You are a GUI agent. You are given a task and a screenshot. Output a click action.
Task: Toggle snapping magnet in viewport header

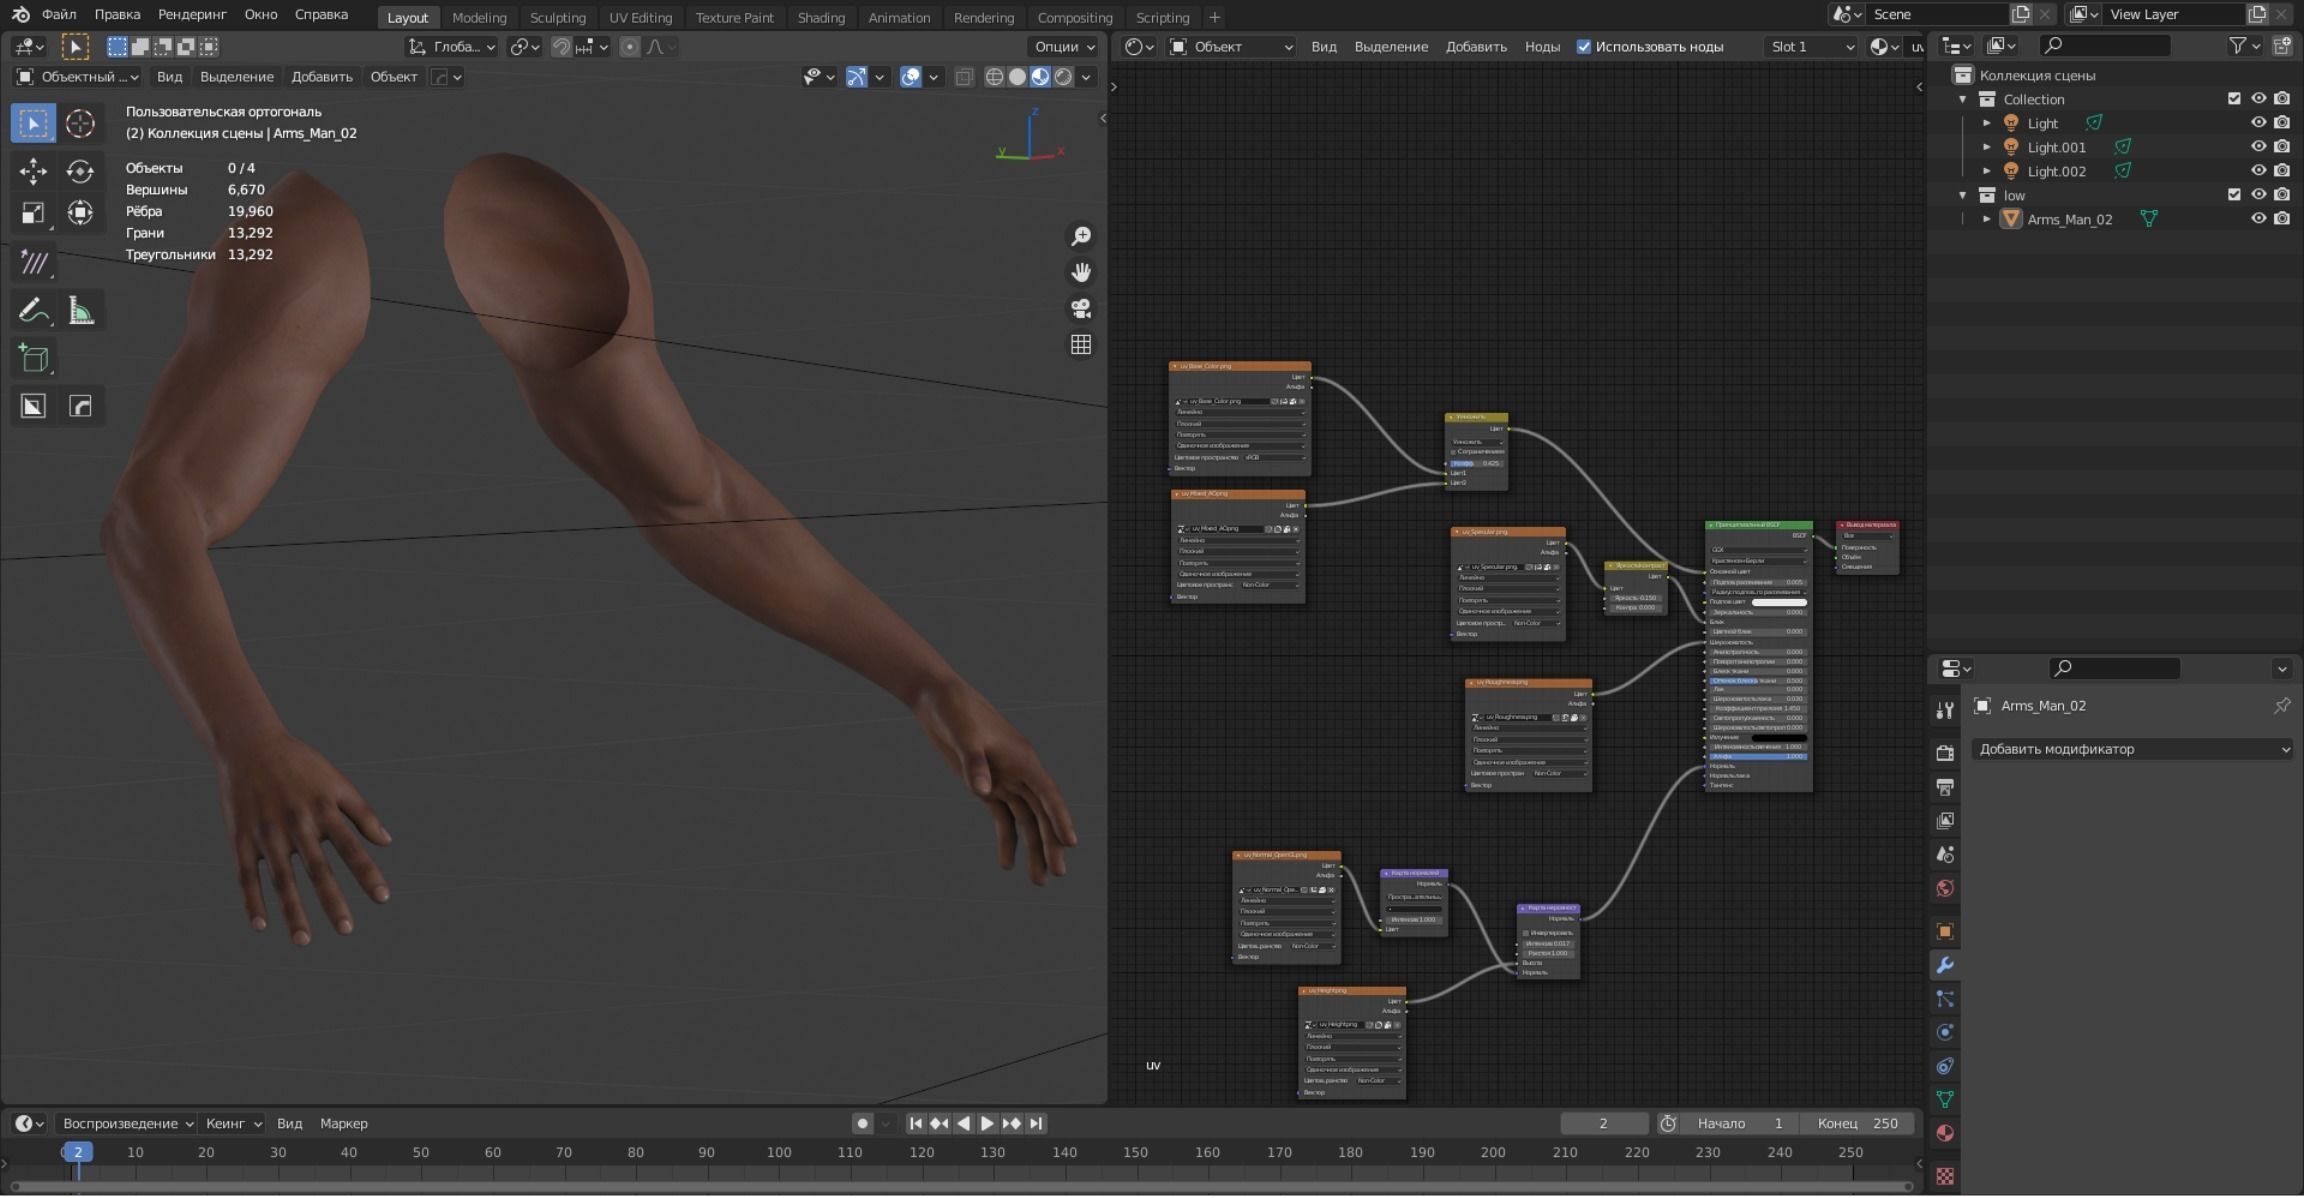[562, 47]
